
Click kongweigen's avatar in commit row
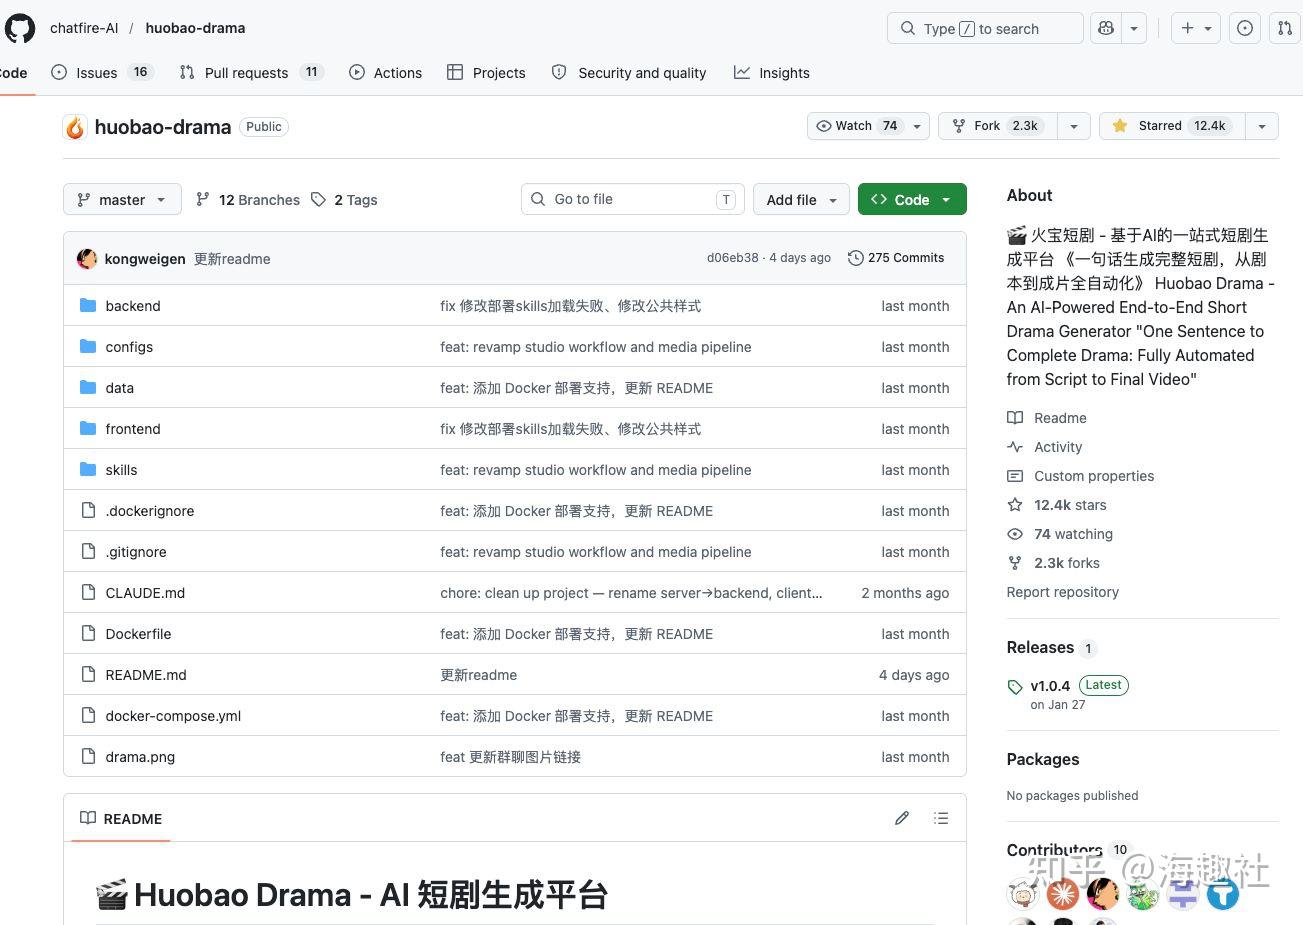click(87, 258)
